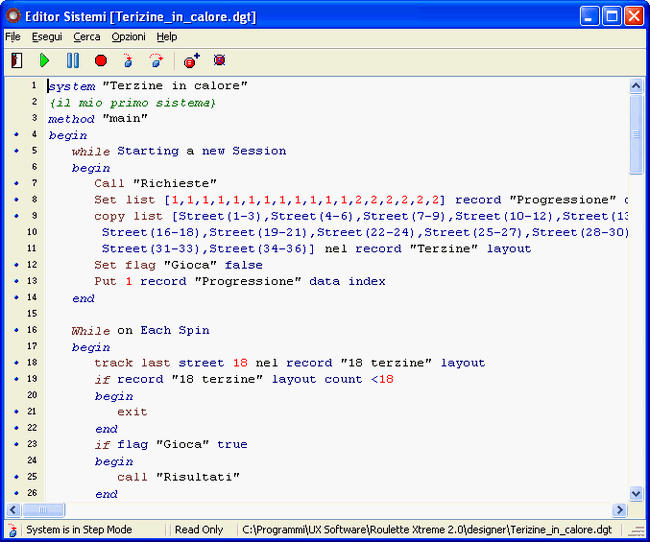Click the track last street 18 line
650x542 pixels.
289,363
